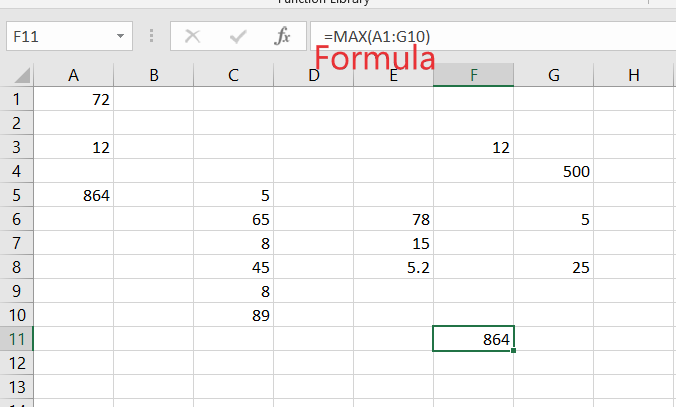Click cell C8 containing 45
This screenshot has height=407, width=676.
click(x=234, y=267)
